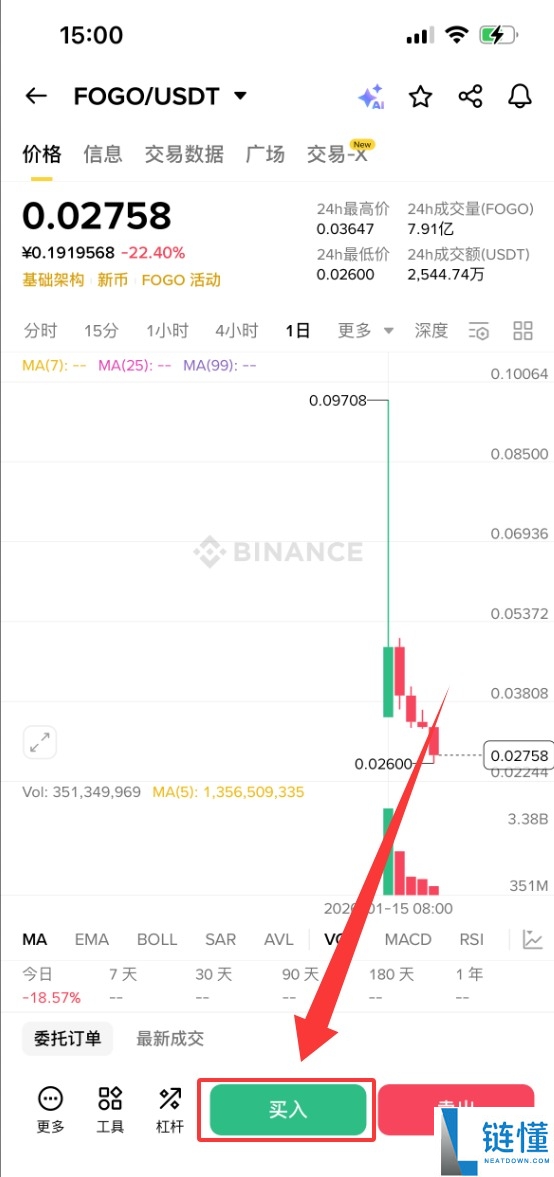Tap the share icon
The height and width of the screenshot is (1177, 554).
[x=470, y=96]
